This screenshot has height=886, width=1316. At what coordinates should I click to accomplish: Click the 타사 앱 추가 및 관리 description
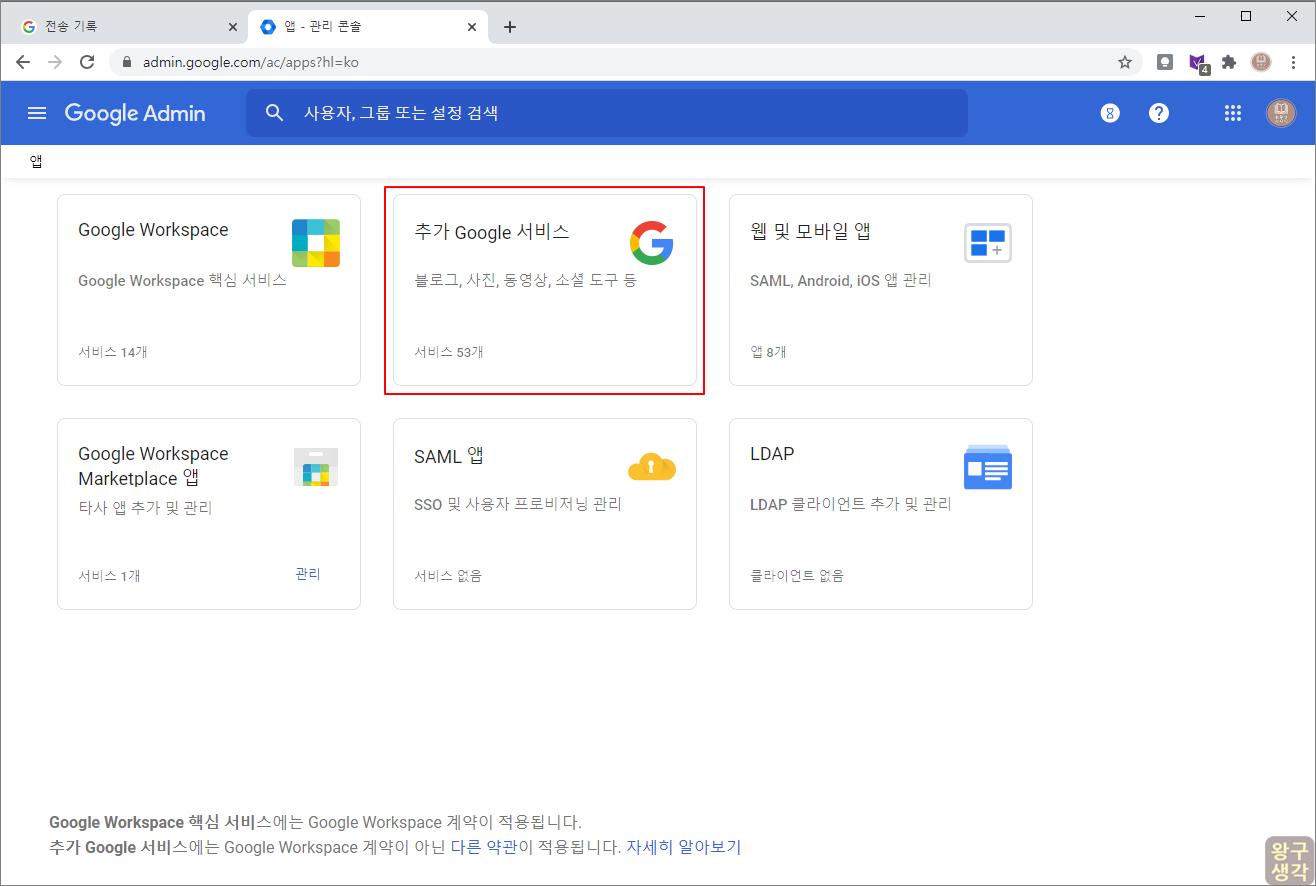[145, 508]
